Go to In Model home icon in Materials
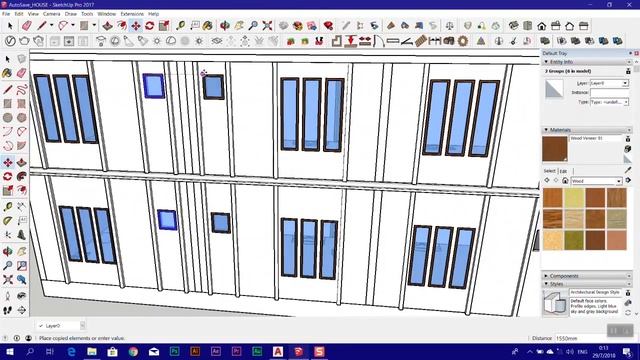Viewport: 640px width, 360px height. (565, 180)
